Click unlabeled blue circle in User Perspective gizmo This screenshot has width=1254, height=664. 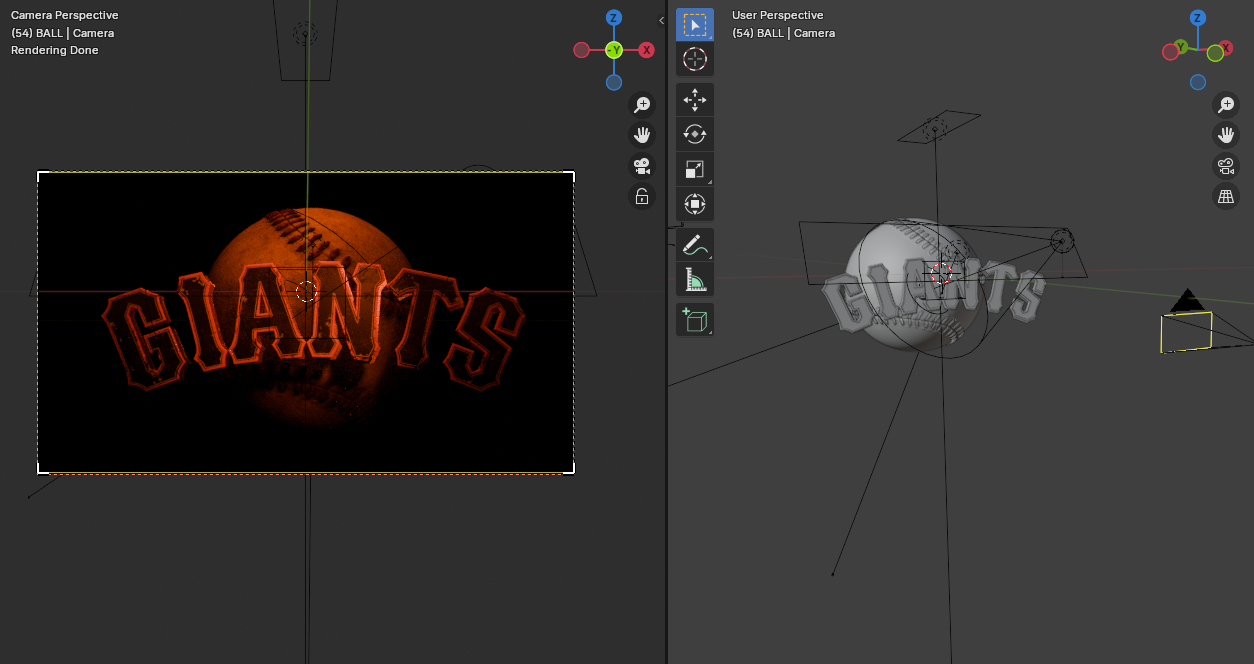point(1198,82)
